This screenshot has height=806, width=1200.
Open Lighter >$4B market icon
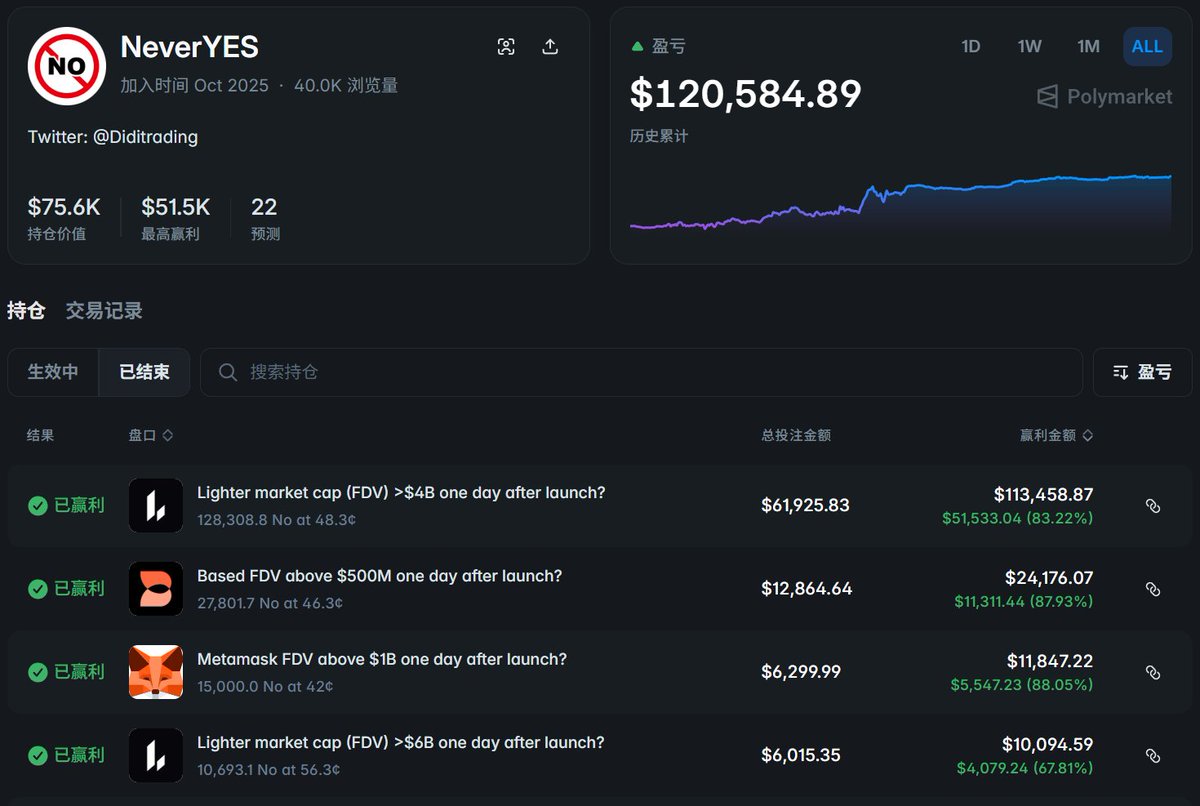(x=156, y=505)
